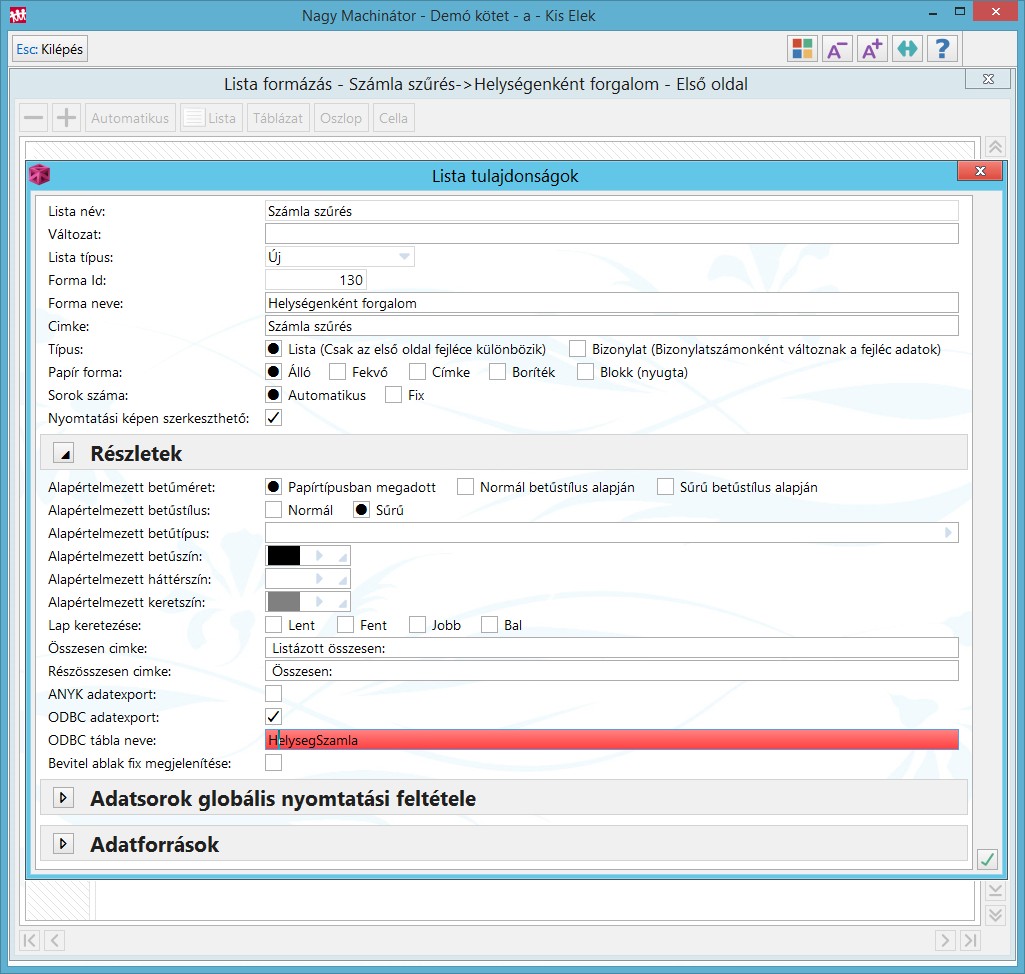This screenshot has height=974, width=1025.
Task: Select Címke paper form
Action: [417, 372]
